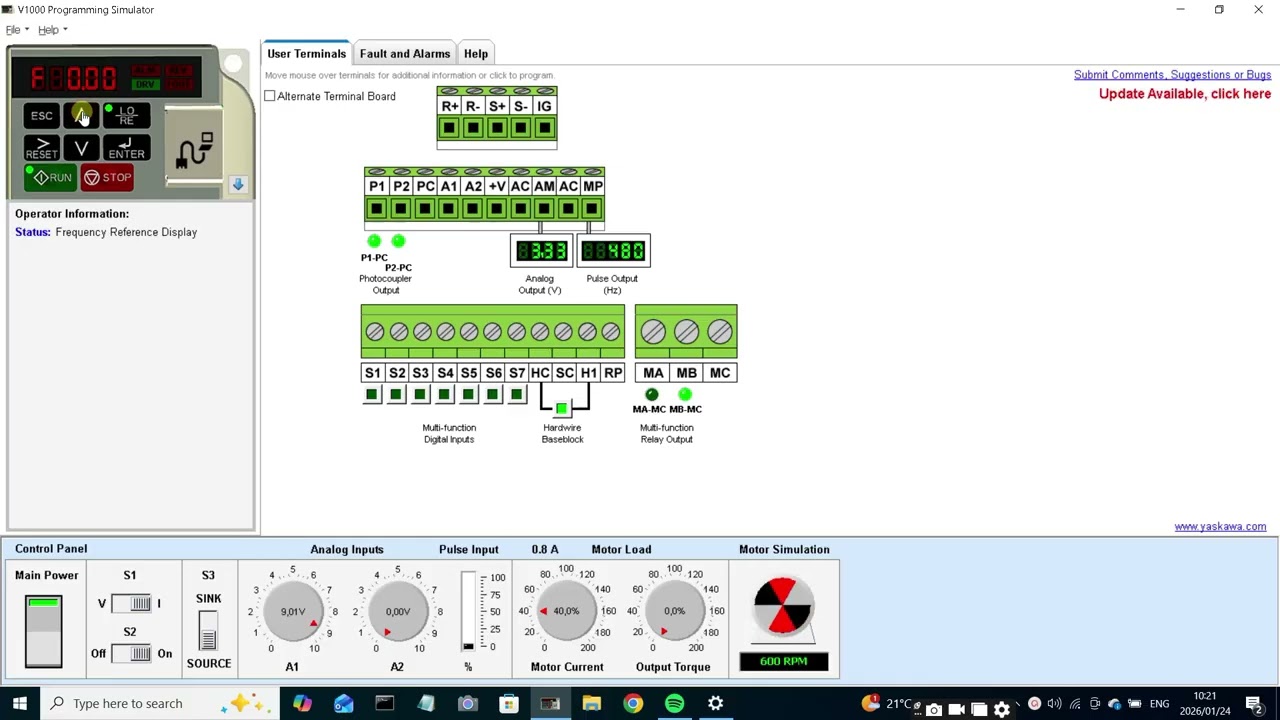
Task: Click the A1 terminal square
Action: 448,209
